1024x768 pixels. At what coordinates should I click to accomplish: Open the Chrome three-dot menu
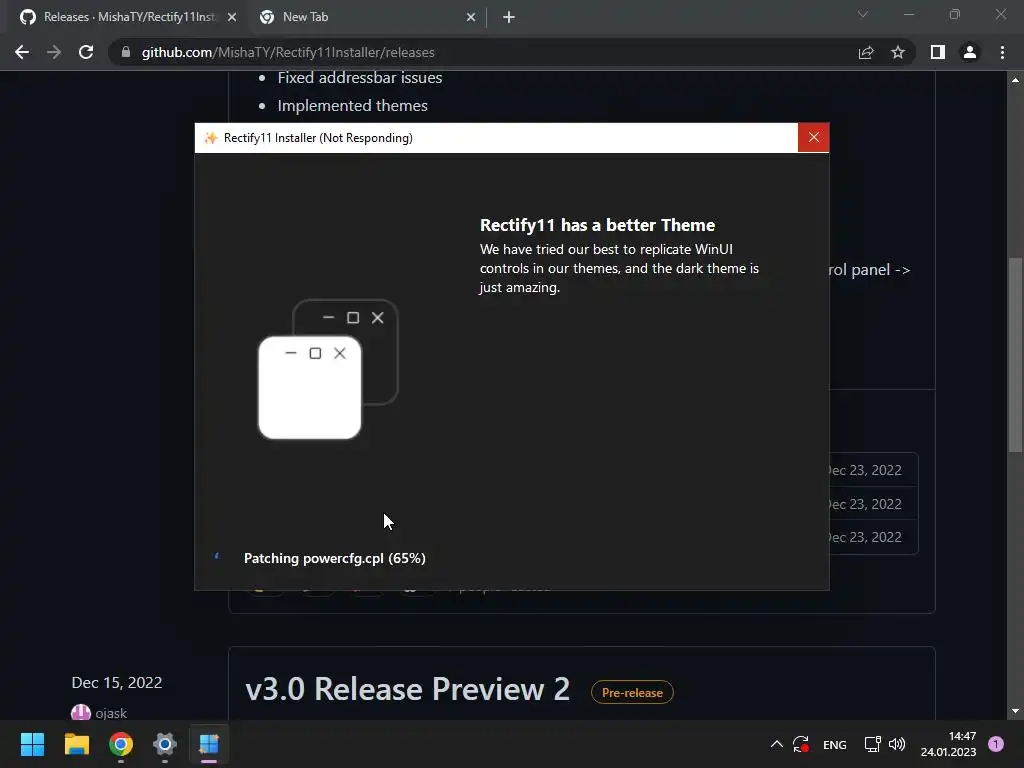pos(1002,52)
